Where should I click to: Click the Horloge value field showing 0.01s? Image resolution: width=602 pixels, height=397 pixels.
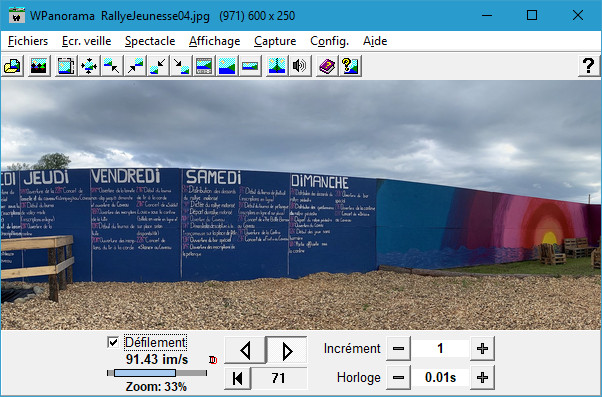tap(440, 378)
